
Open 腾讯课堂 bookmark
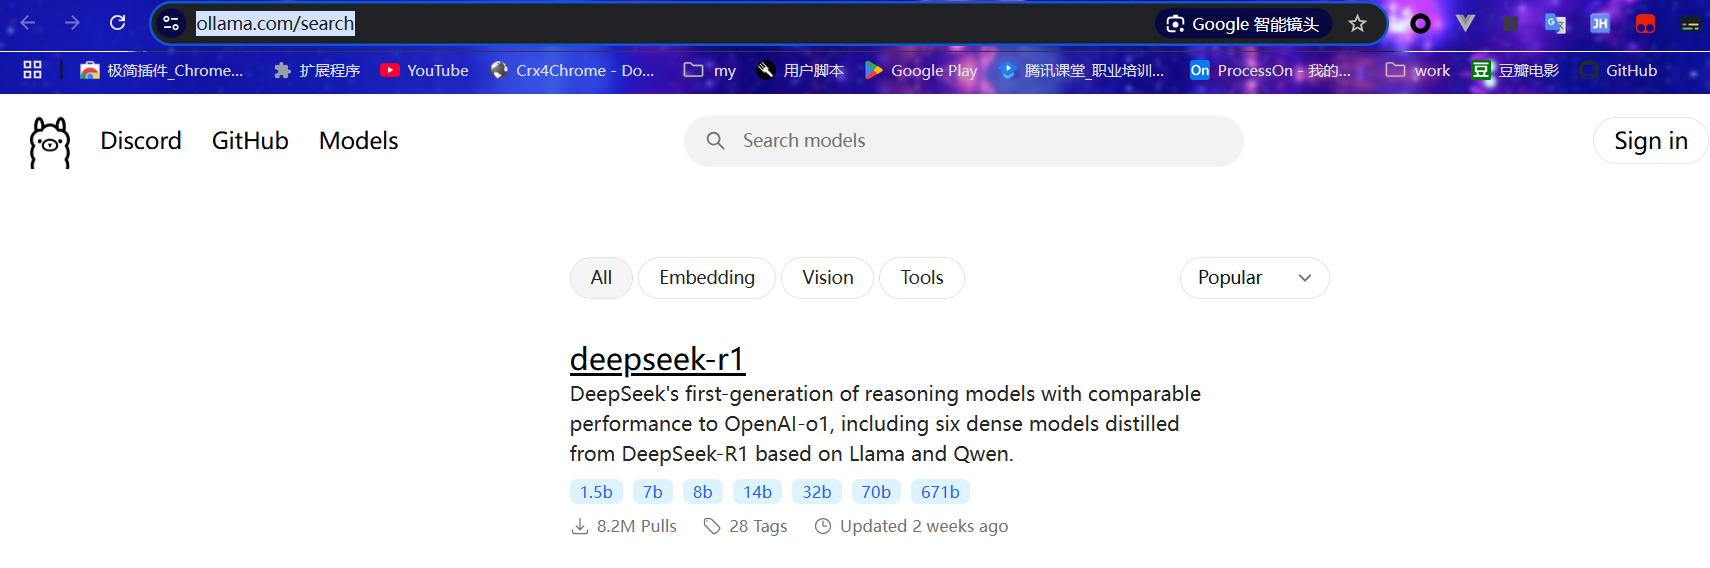point(1081,70)
